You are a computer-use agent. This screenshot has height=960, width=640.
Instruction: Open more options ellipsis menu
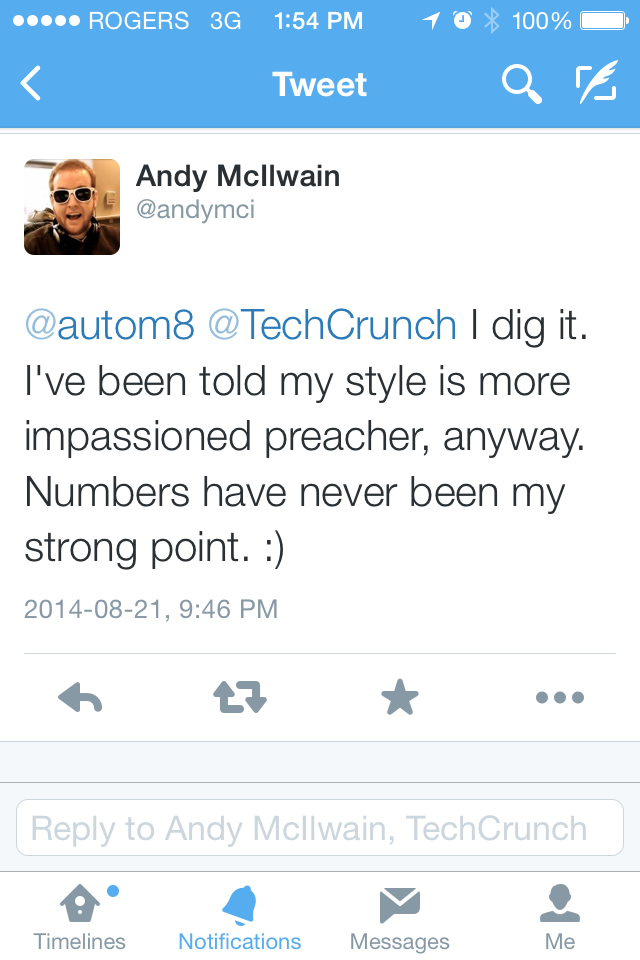click(559, 698)
